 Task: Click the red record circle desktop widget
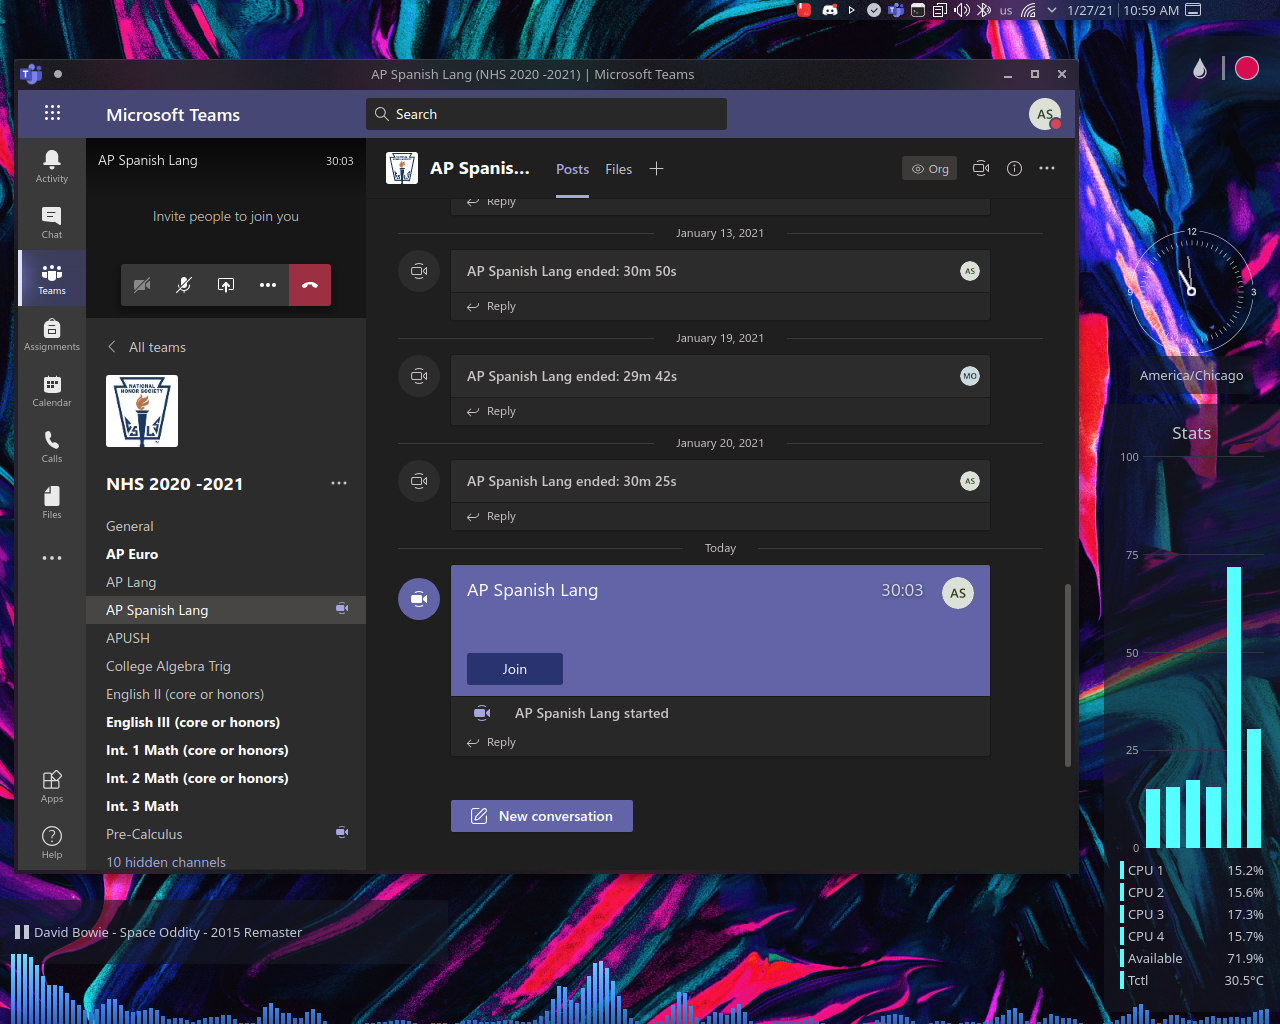click(x=1247, y=68)
